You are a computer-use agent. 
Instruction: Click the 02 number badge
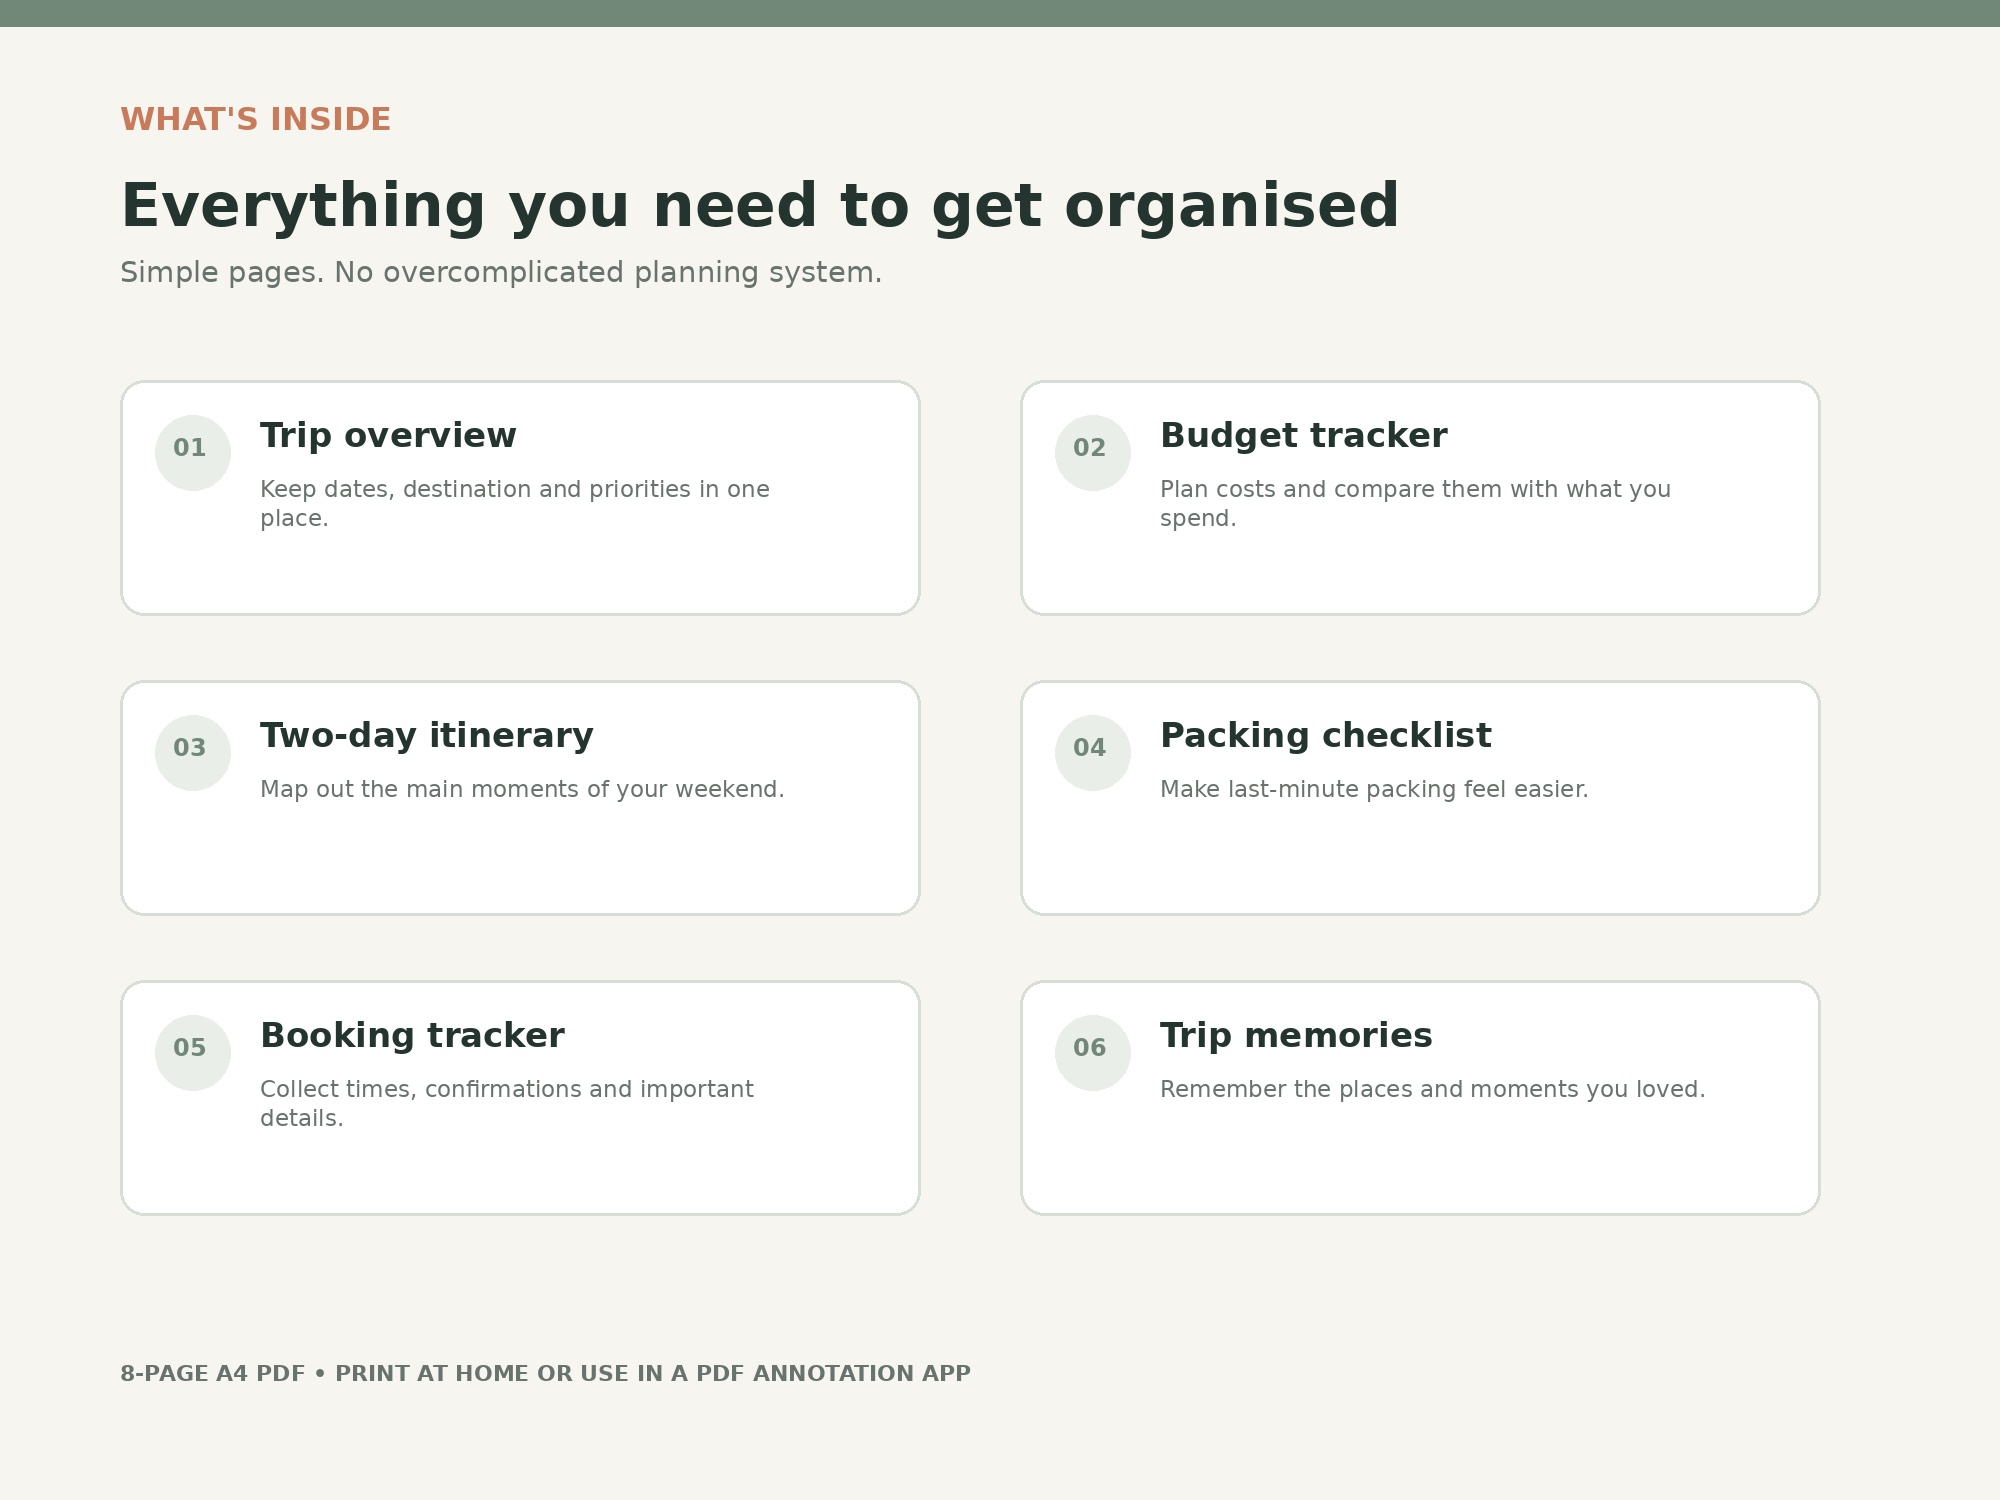coord(1093,453)
